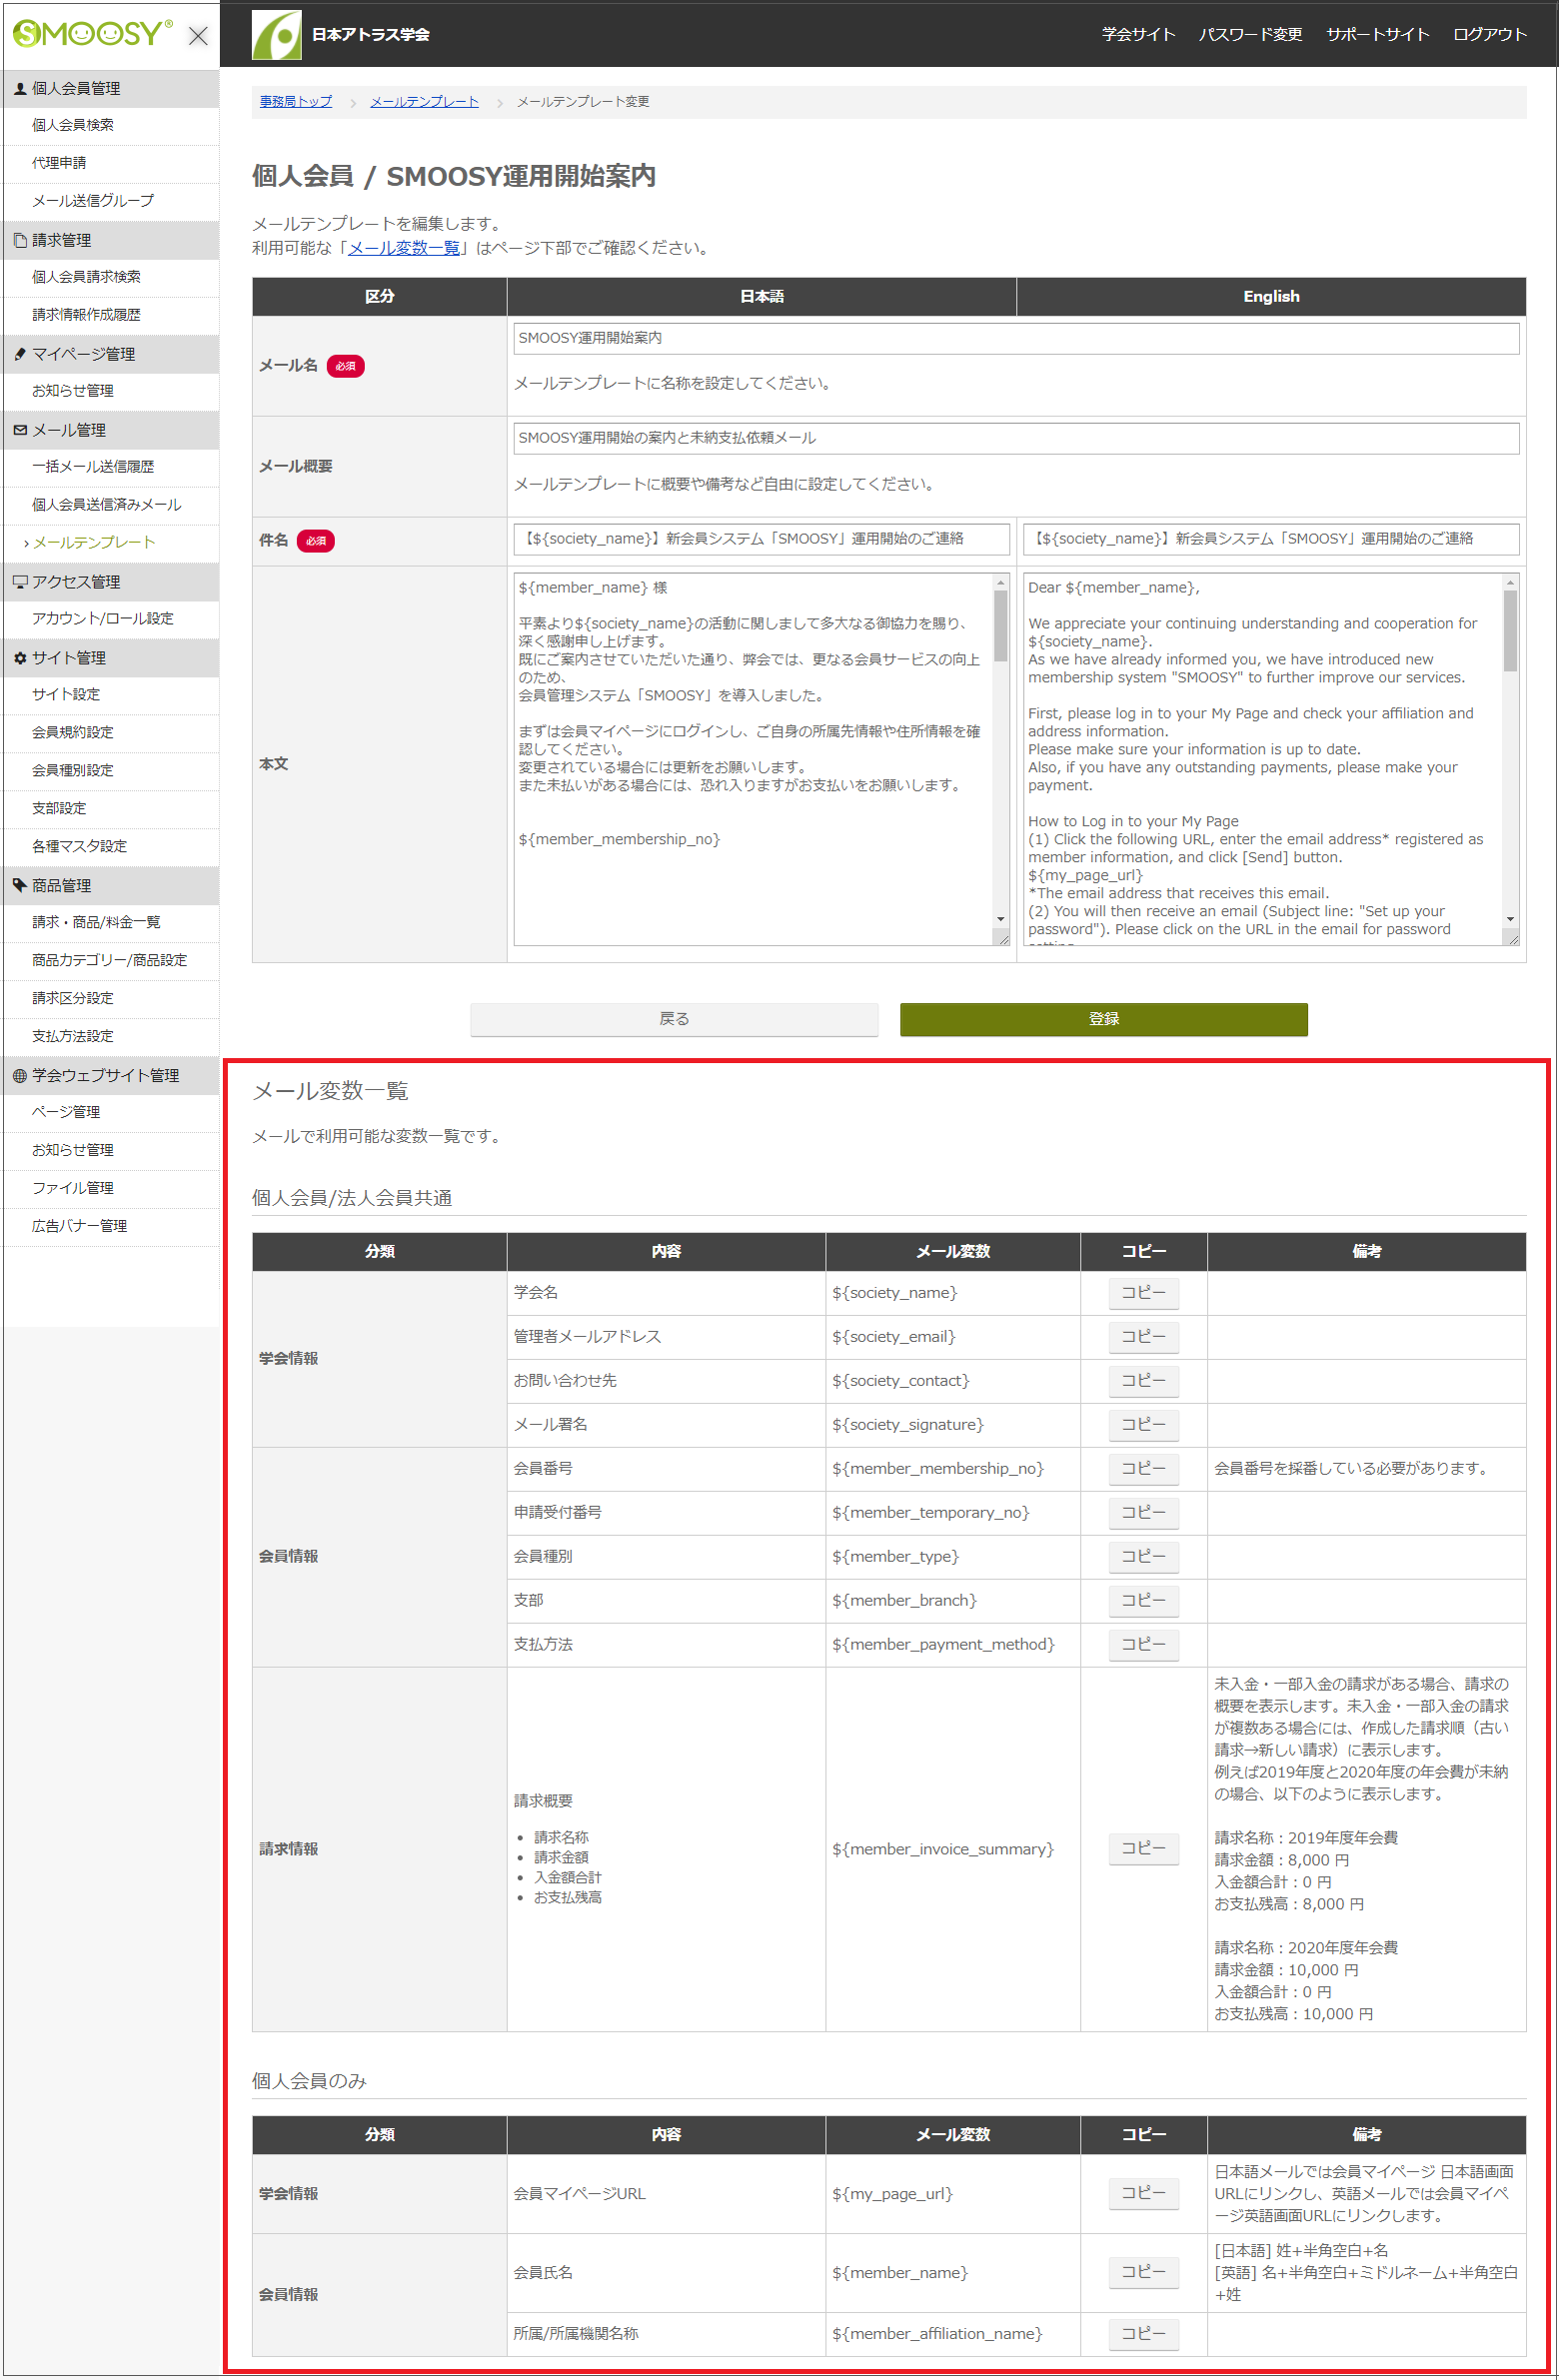Copy the ${member_payment_method} variable
The width and height of the screenshot is (1559, 2380).
(x=1144, y=1646)
